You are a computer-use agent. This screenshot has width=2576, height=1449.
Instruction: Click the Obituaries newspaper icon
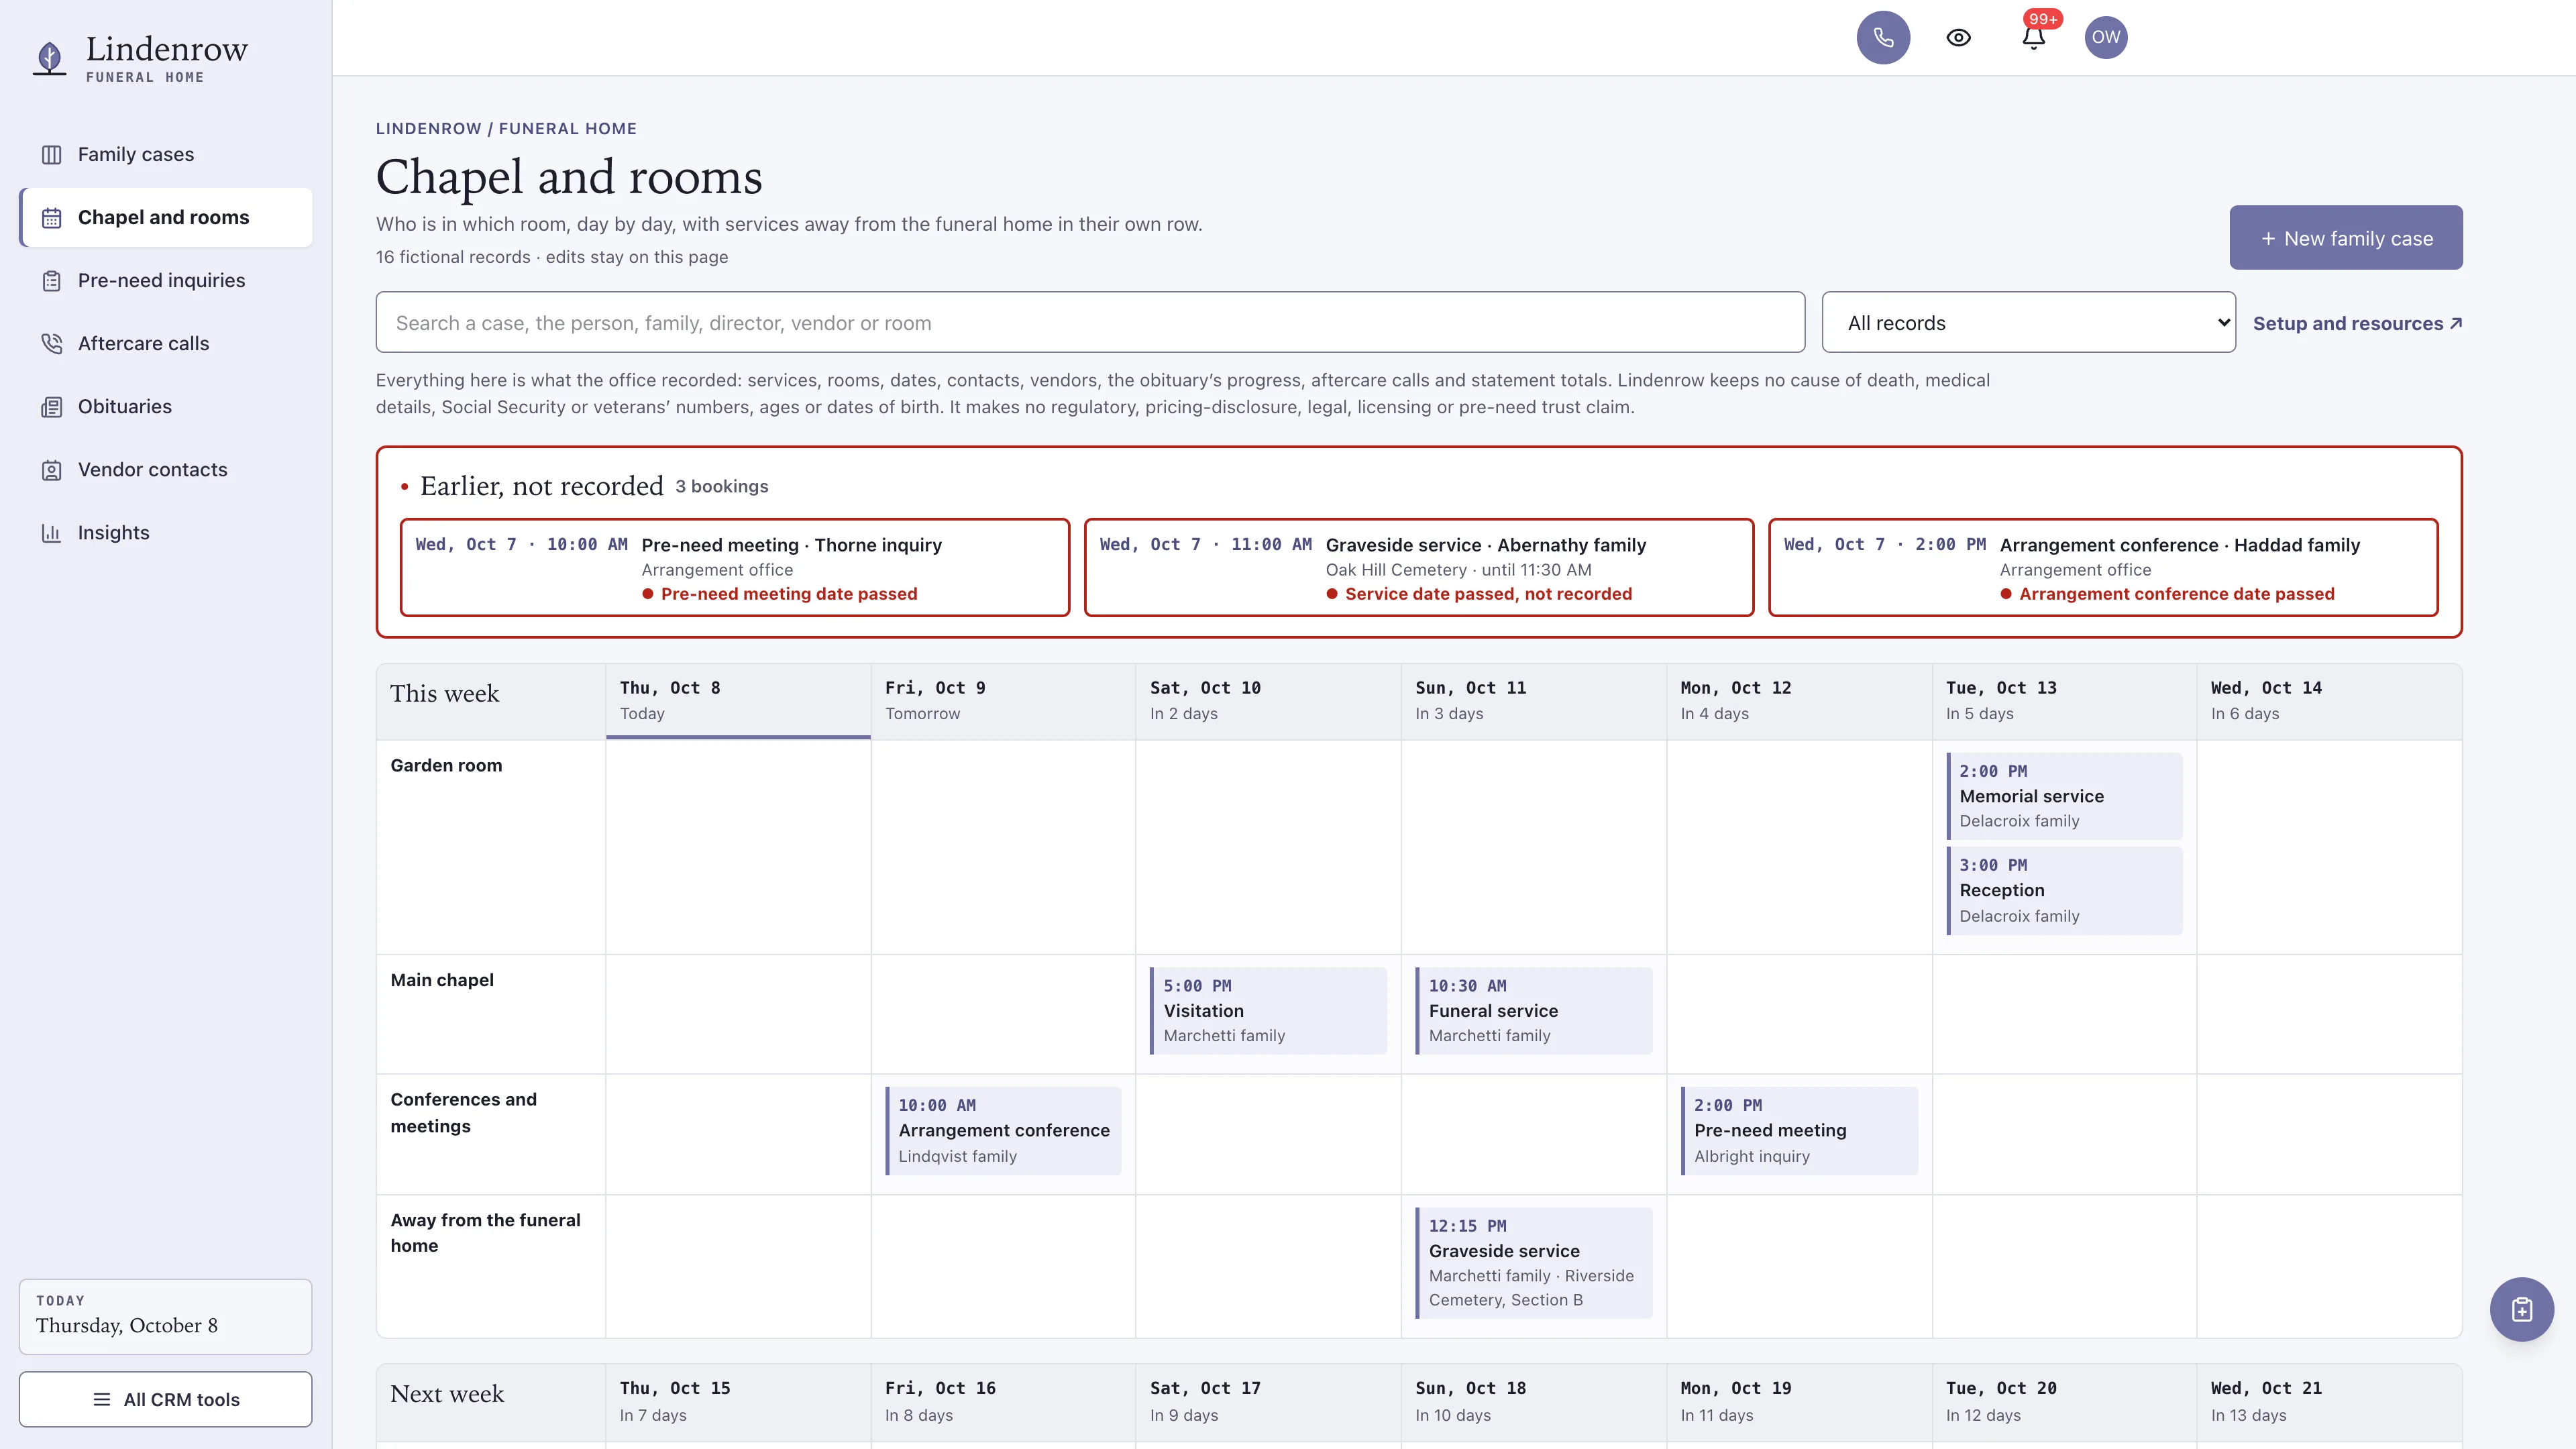pos(52,407)
